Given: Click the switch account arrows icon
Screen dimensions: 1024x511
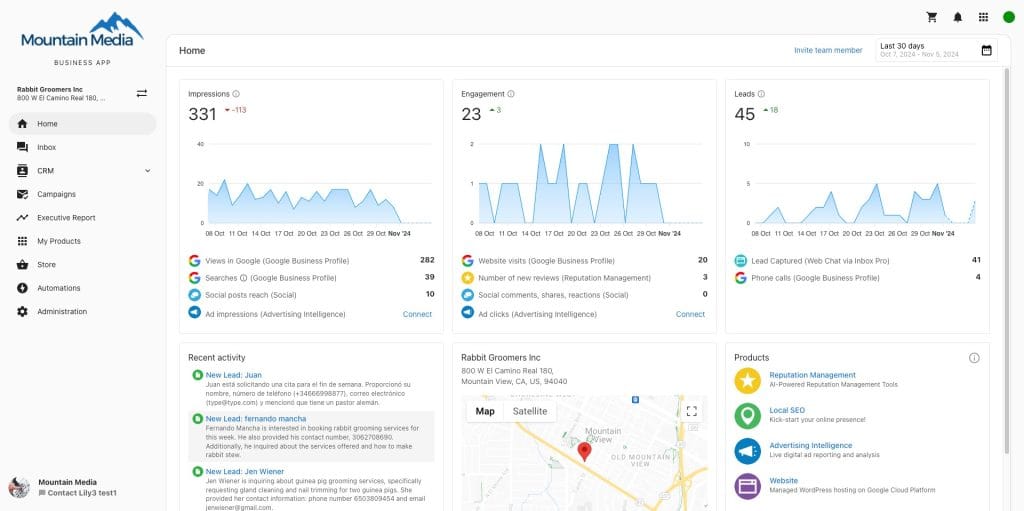Looking at the screenshot, I should (142, 93).
